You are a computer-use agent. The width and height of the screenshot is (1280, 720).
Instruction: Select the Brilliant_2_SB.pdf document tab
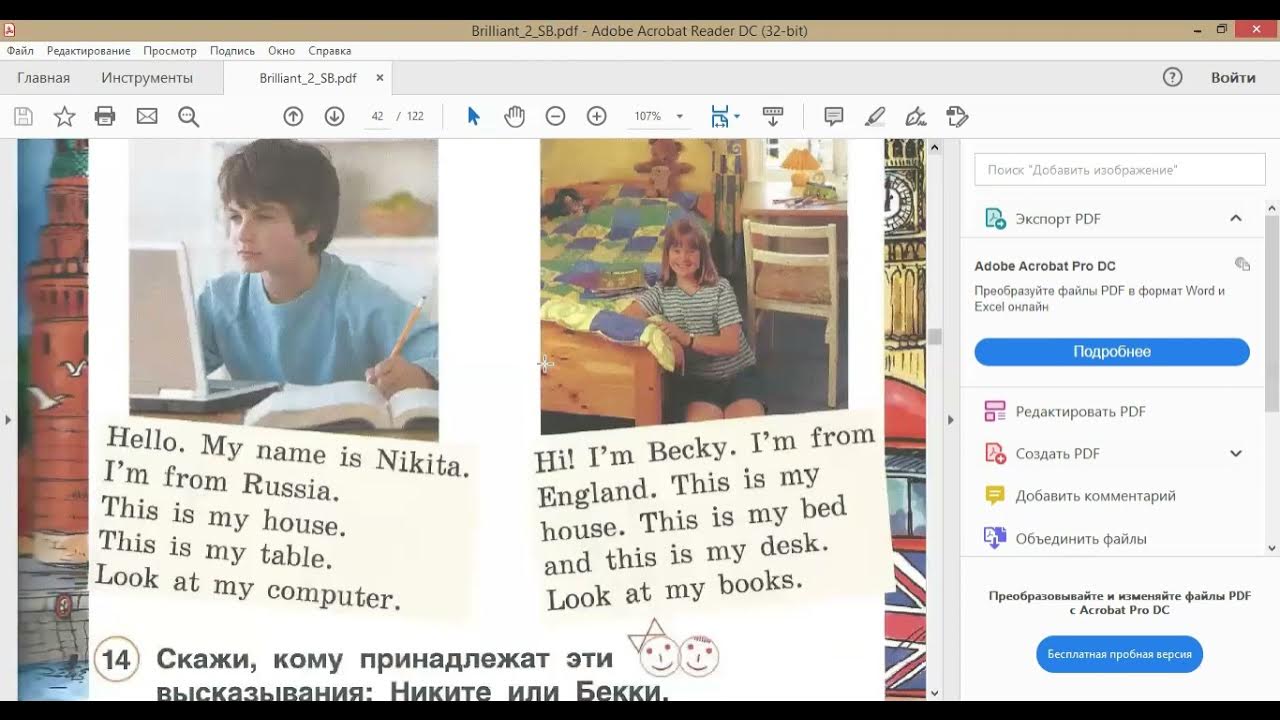coord(308,78)
